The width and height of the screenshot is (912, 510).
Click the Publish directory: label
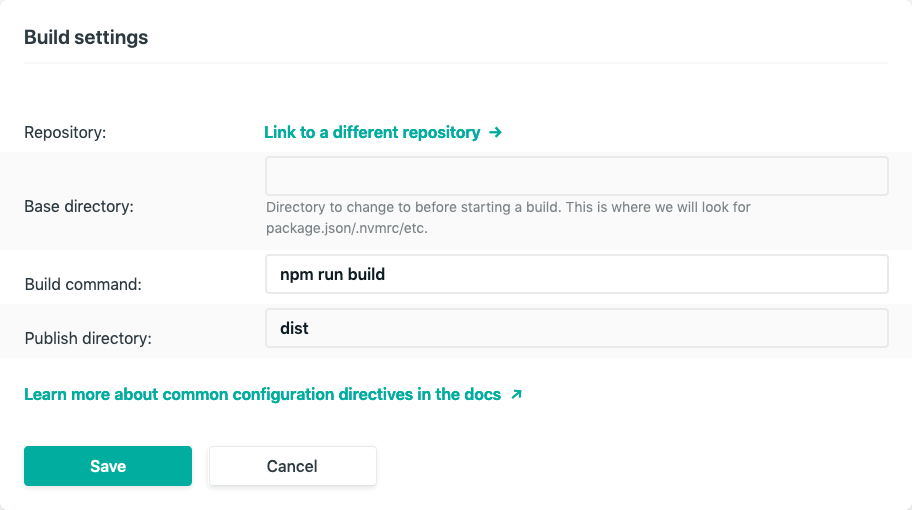(x=88, y=338)
